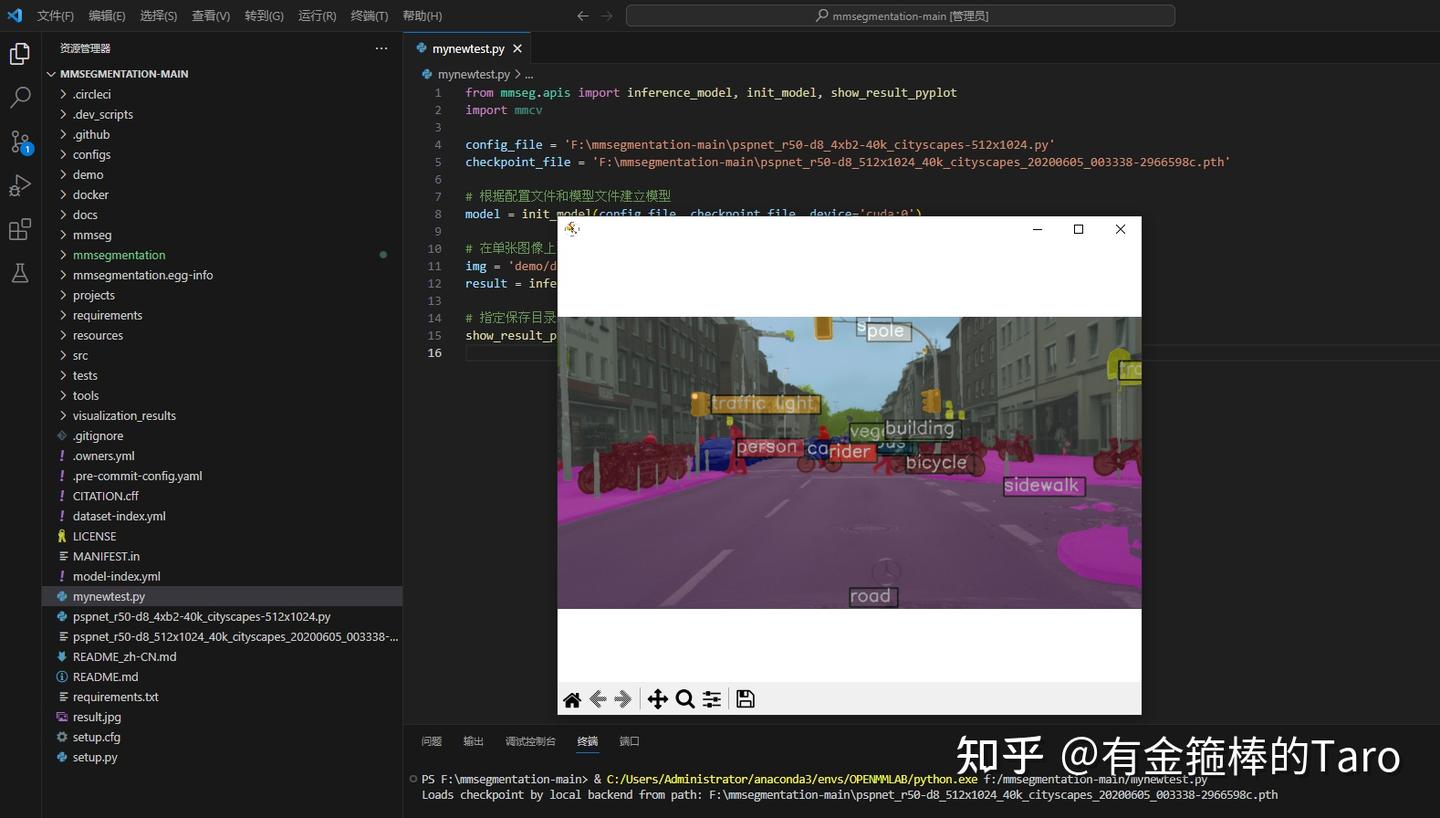The height and width of the screenshot is (818, 1440).
Task: Open the Explorer view in activity bar
Action: 20,54
